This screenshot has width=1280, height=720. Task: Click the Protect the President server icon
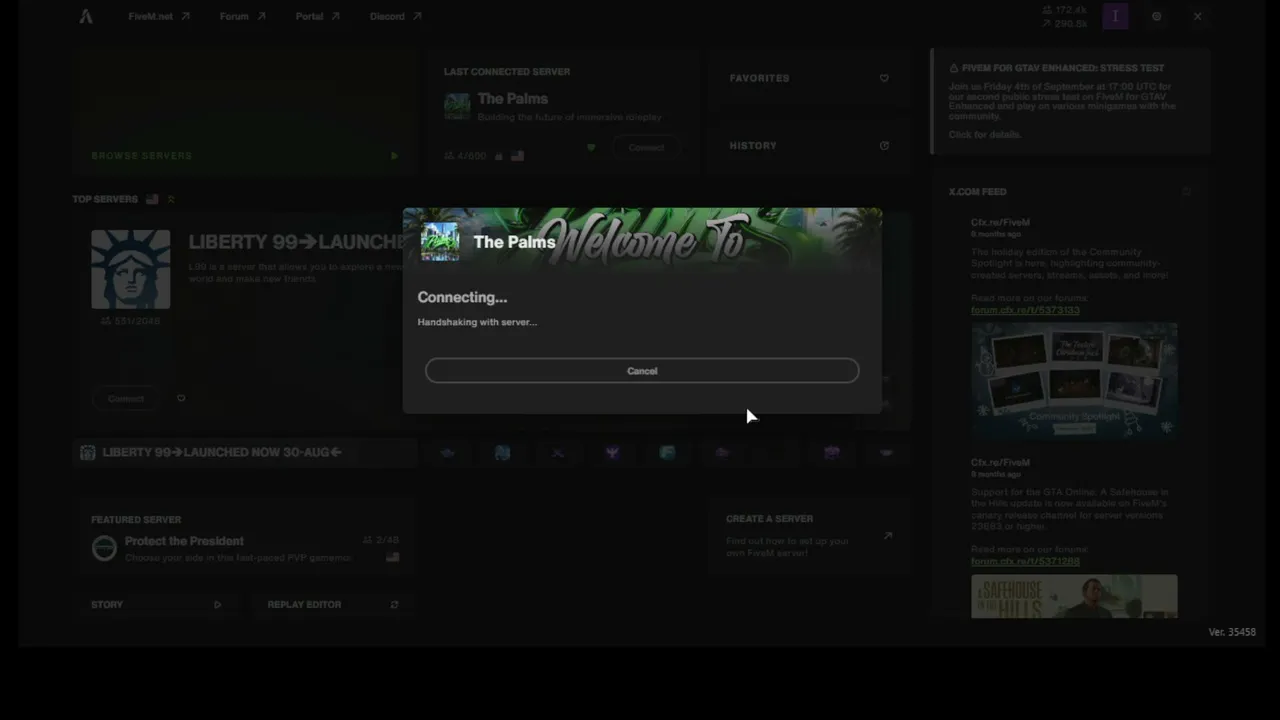coord(104,548)
